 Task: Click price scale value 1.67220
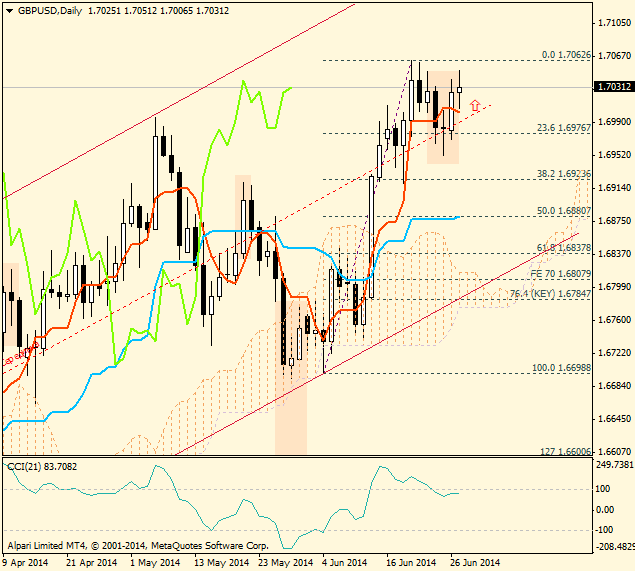click(x=614, y=353)
